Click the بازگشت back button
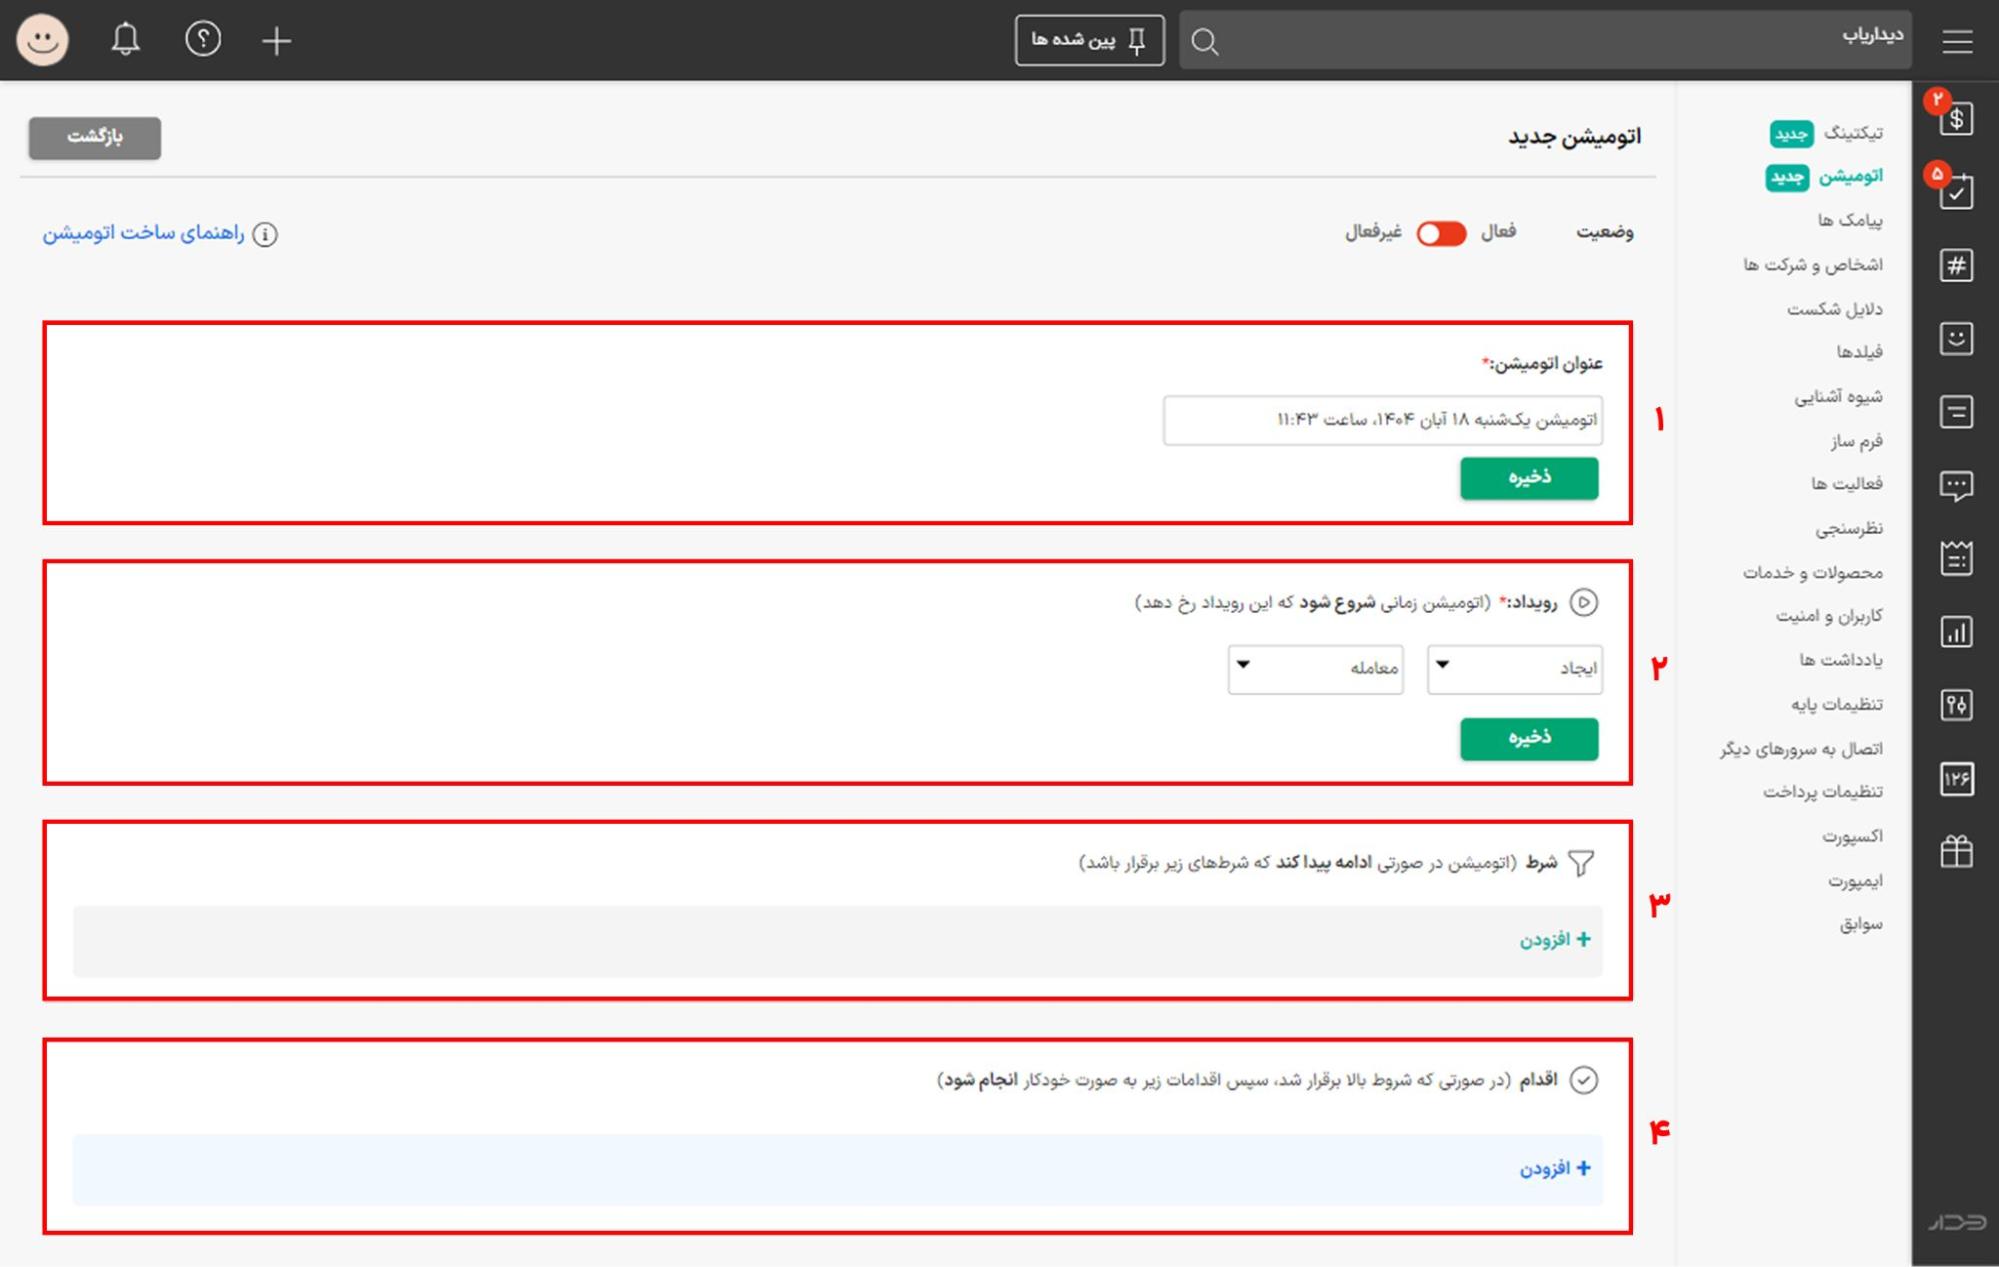Image resolution: width=1999 pixels, height=1267 pixels. coord(94,137)
